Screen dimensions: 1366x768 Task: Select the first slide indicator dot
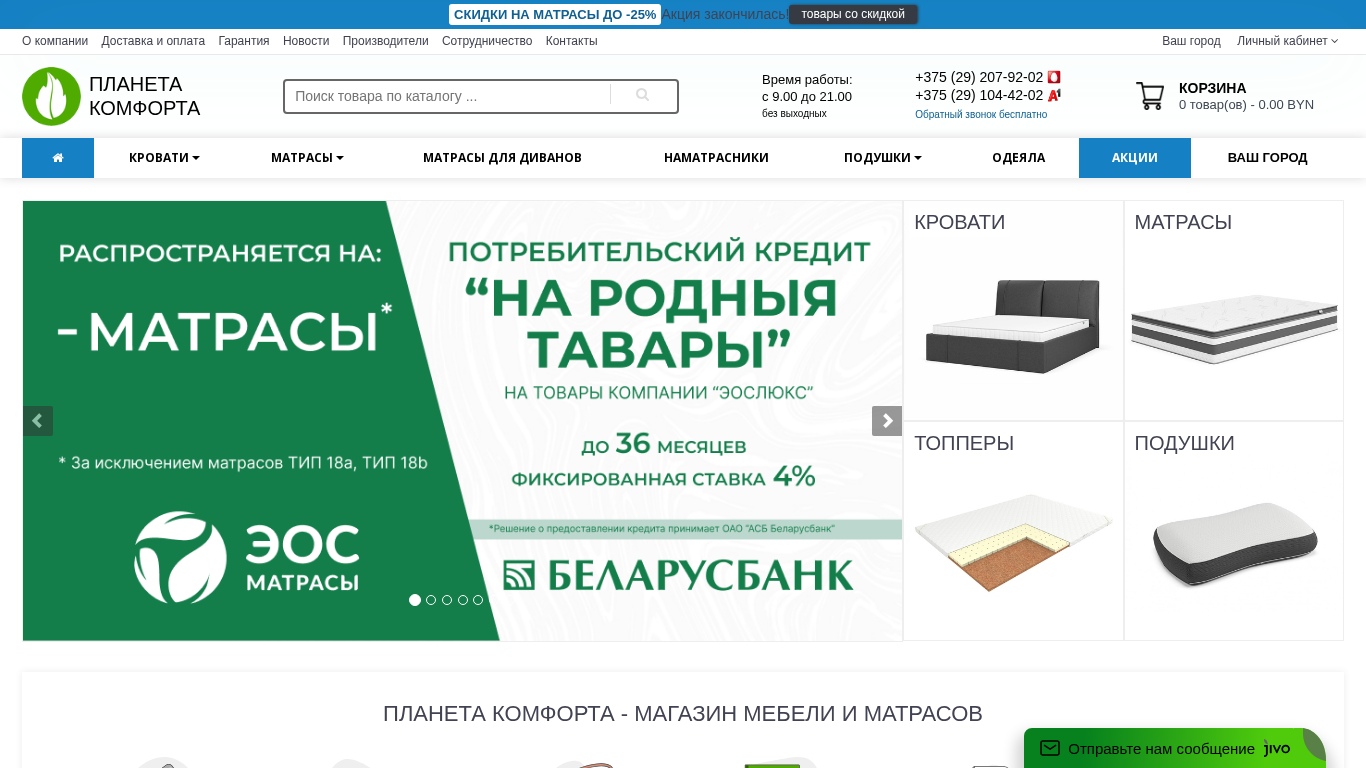click(x=415, y=600)
